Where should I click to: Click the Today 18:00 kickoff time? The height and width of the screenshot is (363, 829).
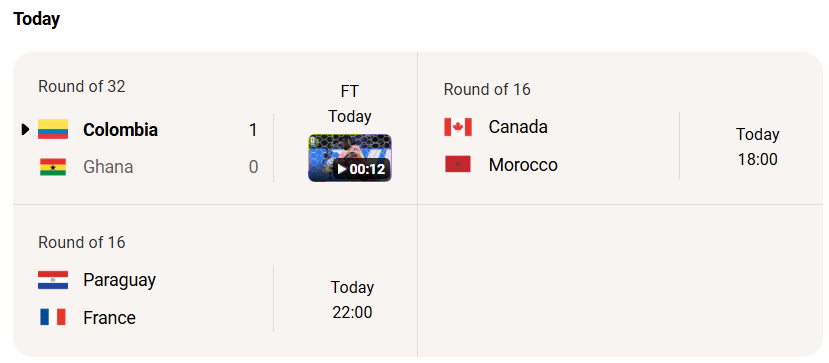tap(758, 147)
